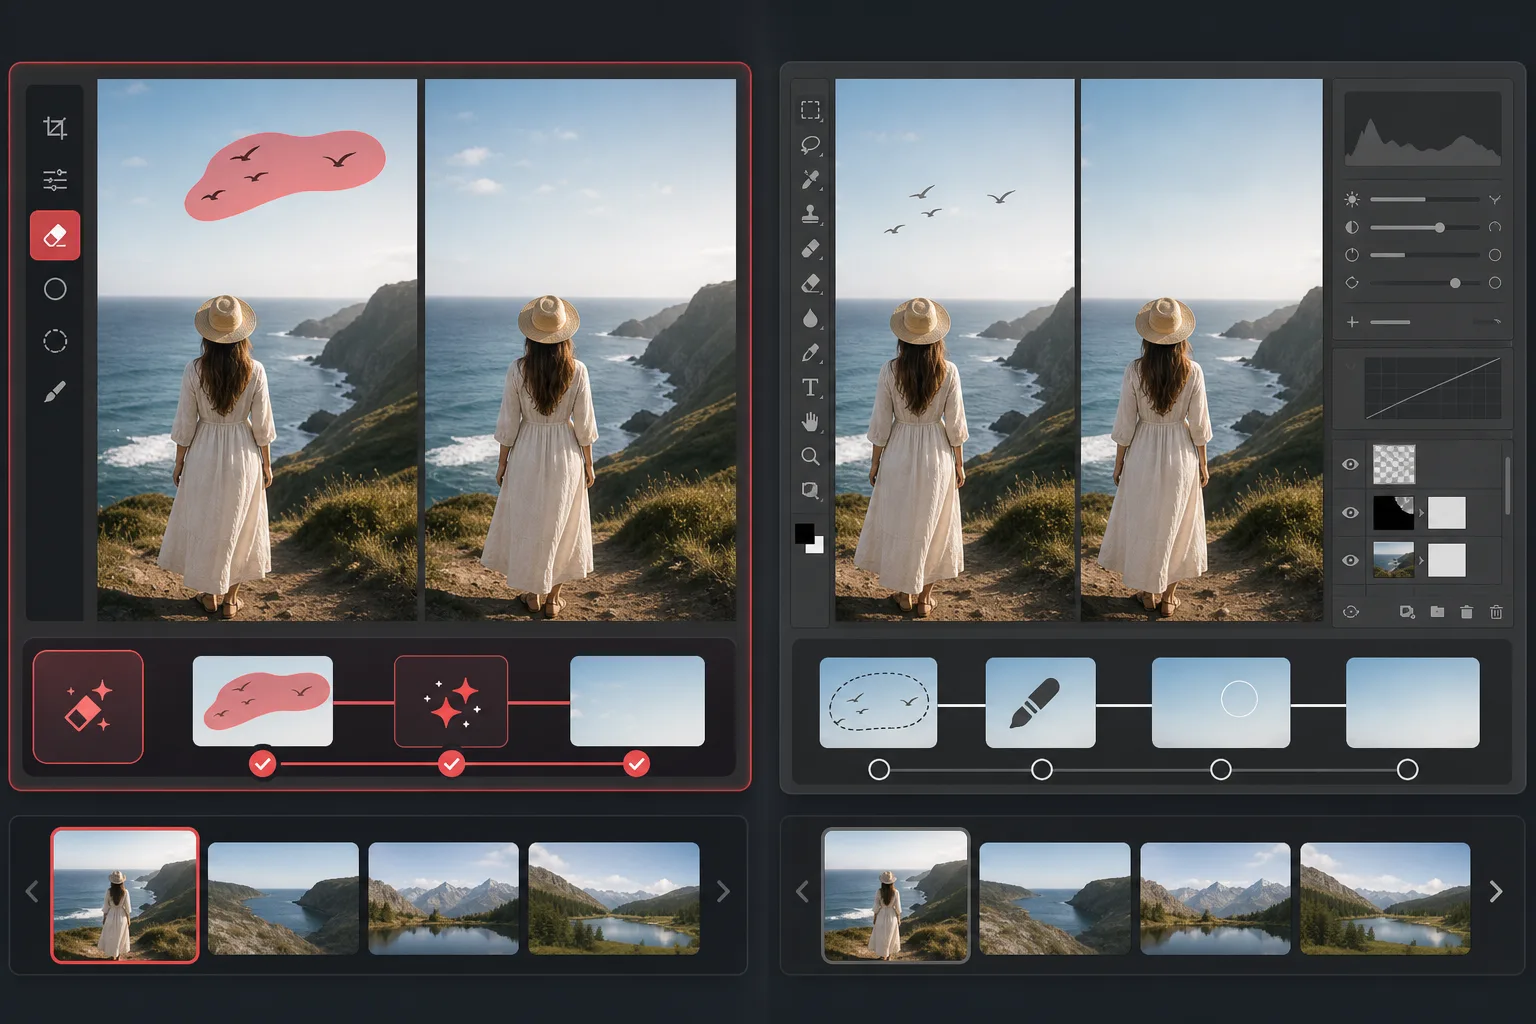Go to previous photos in left filmstrip
The height and width of the screenshot is (1024, 1536).
coord(32,891)
